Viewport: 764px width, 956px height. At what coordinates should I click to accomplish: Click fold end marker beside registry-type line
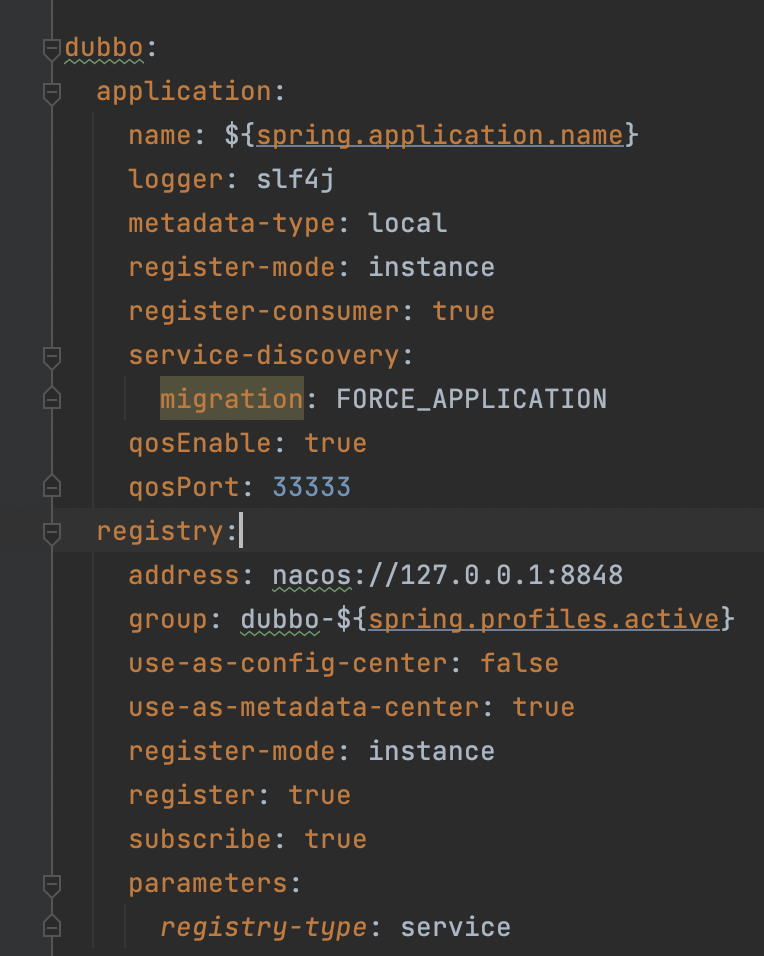coord(52,926)
